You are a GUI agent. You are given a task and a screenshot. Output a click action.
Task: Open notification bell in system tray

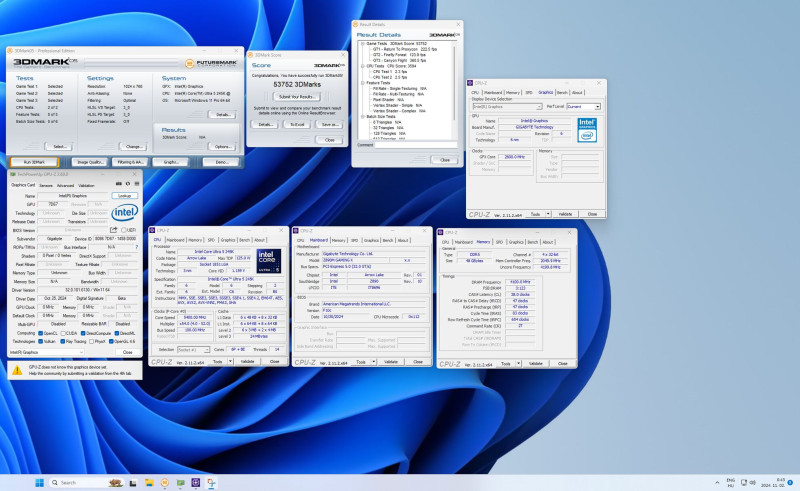click(x=790, y=482)
